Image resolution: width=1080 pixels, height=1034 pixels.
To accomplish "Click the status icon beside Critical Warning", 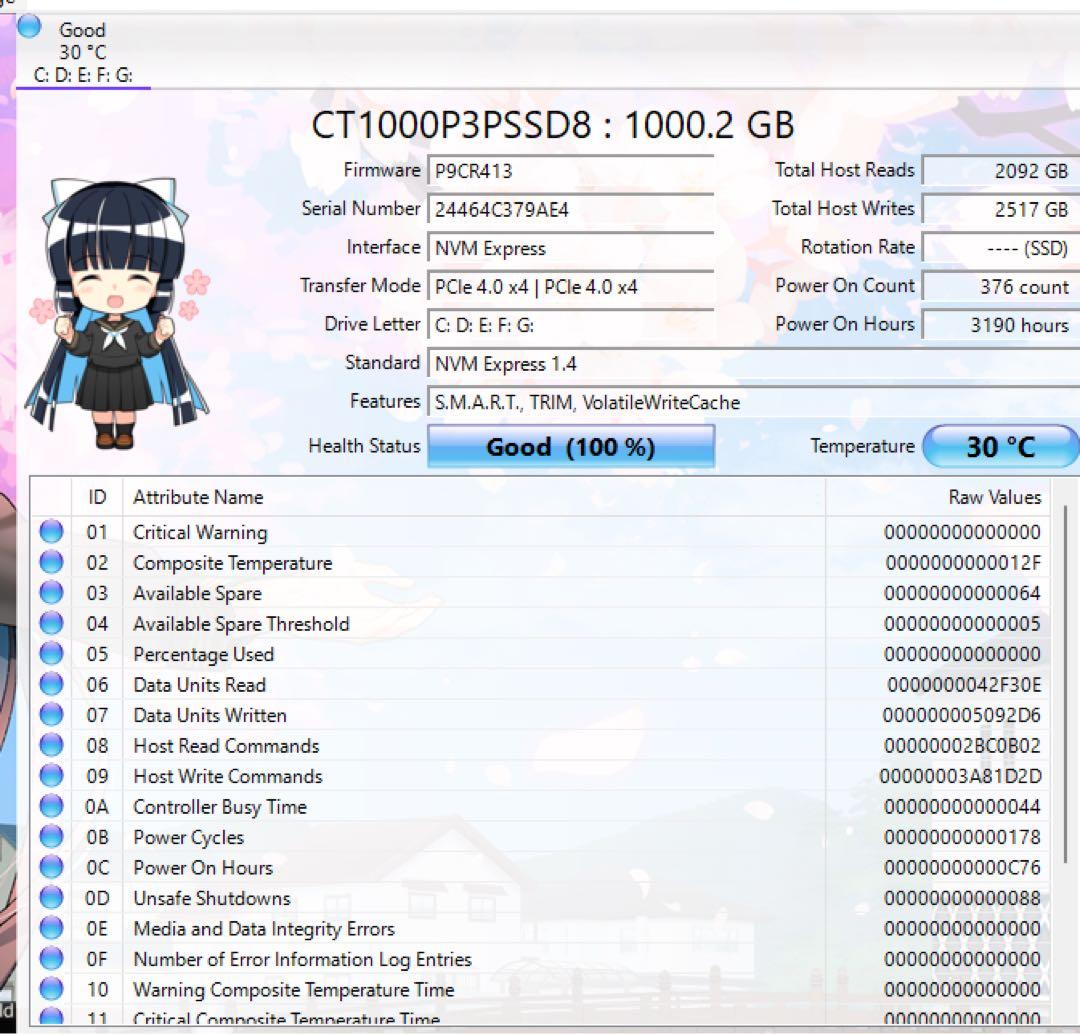I will coord(51,531).
